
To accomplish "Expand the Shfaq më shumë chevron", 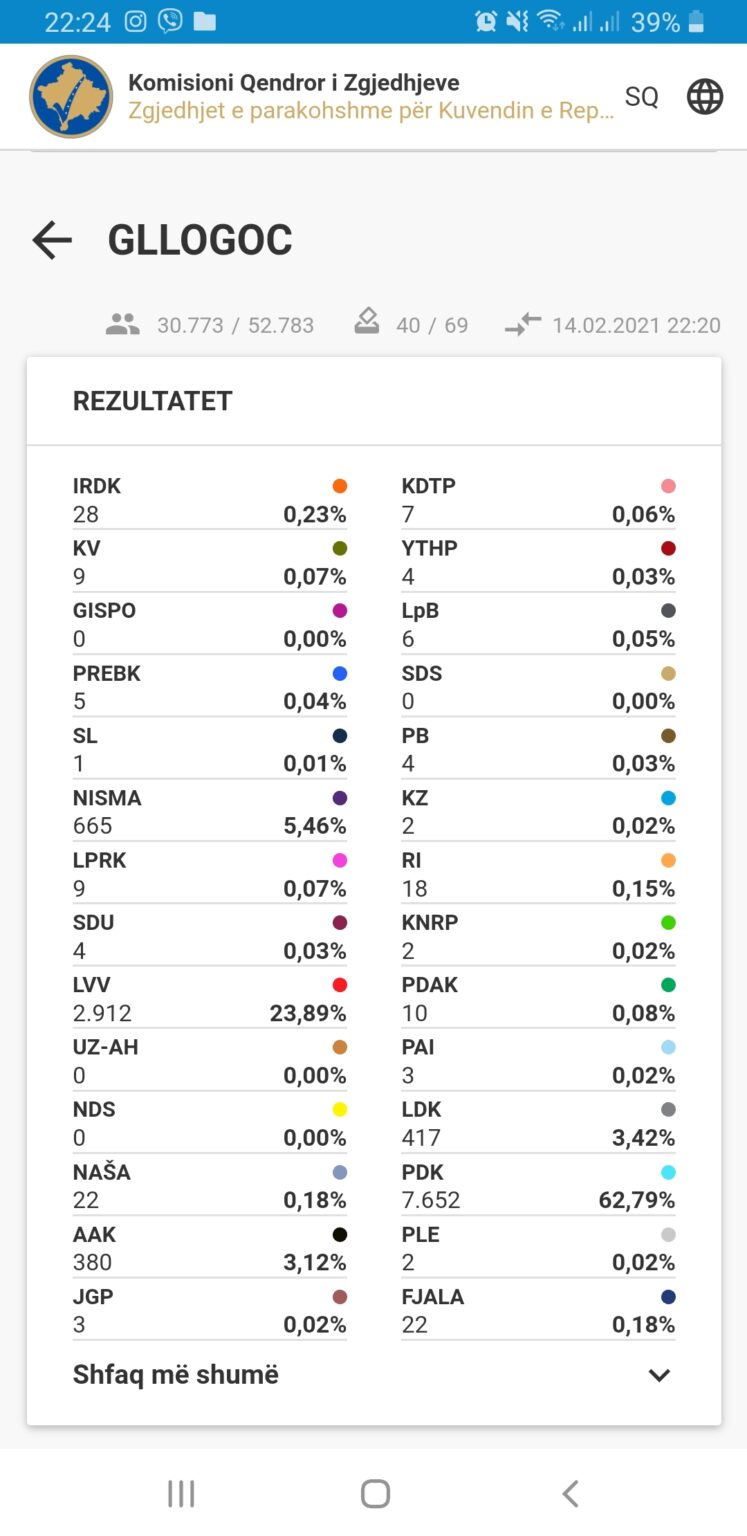I will (659, 1375).
